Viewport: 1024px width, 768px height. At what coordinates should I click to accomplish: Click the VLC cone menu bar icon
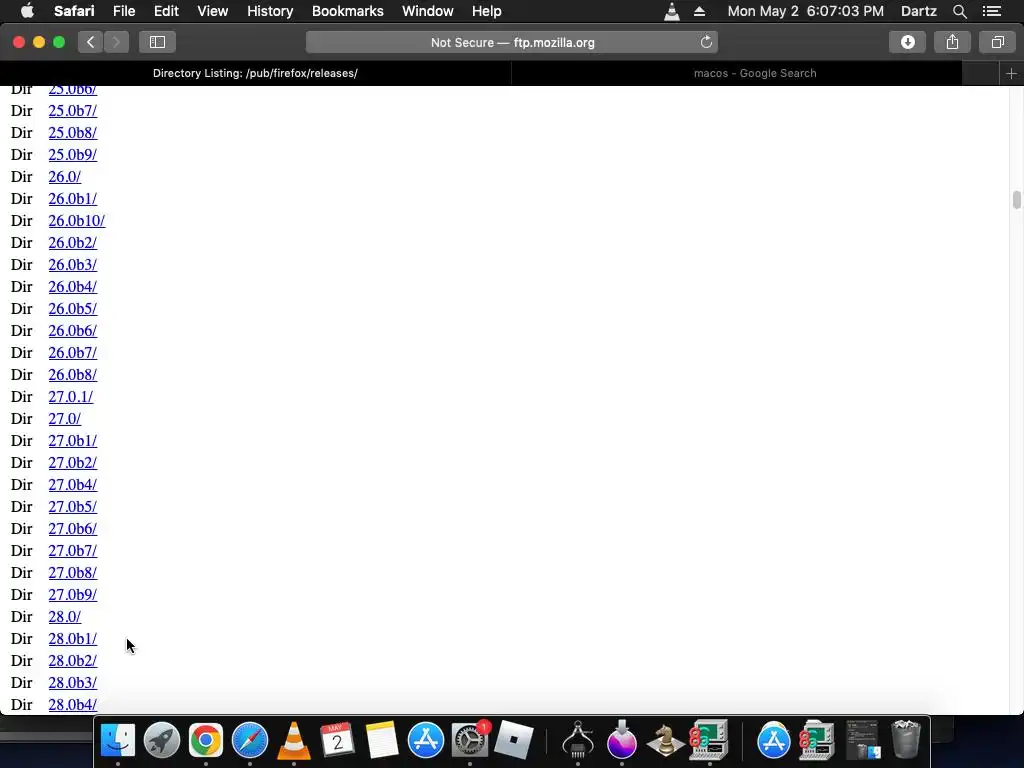[x=671, y=11]
